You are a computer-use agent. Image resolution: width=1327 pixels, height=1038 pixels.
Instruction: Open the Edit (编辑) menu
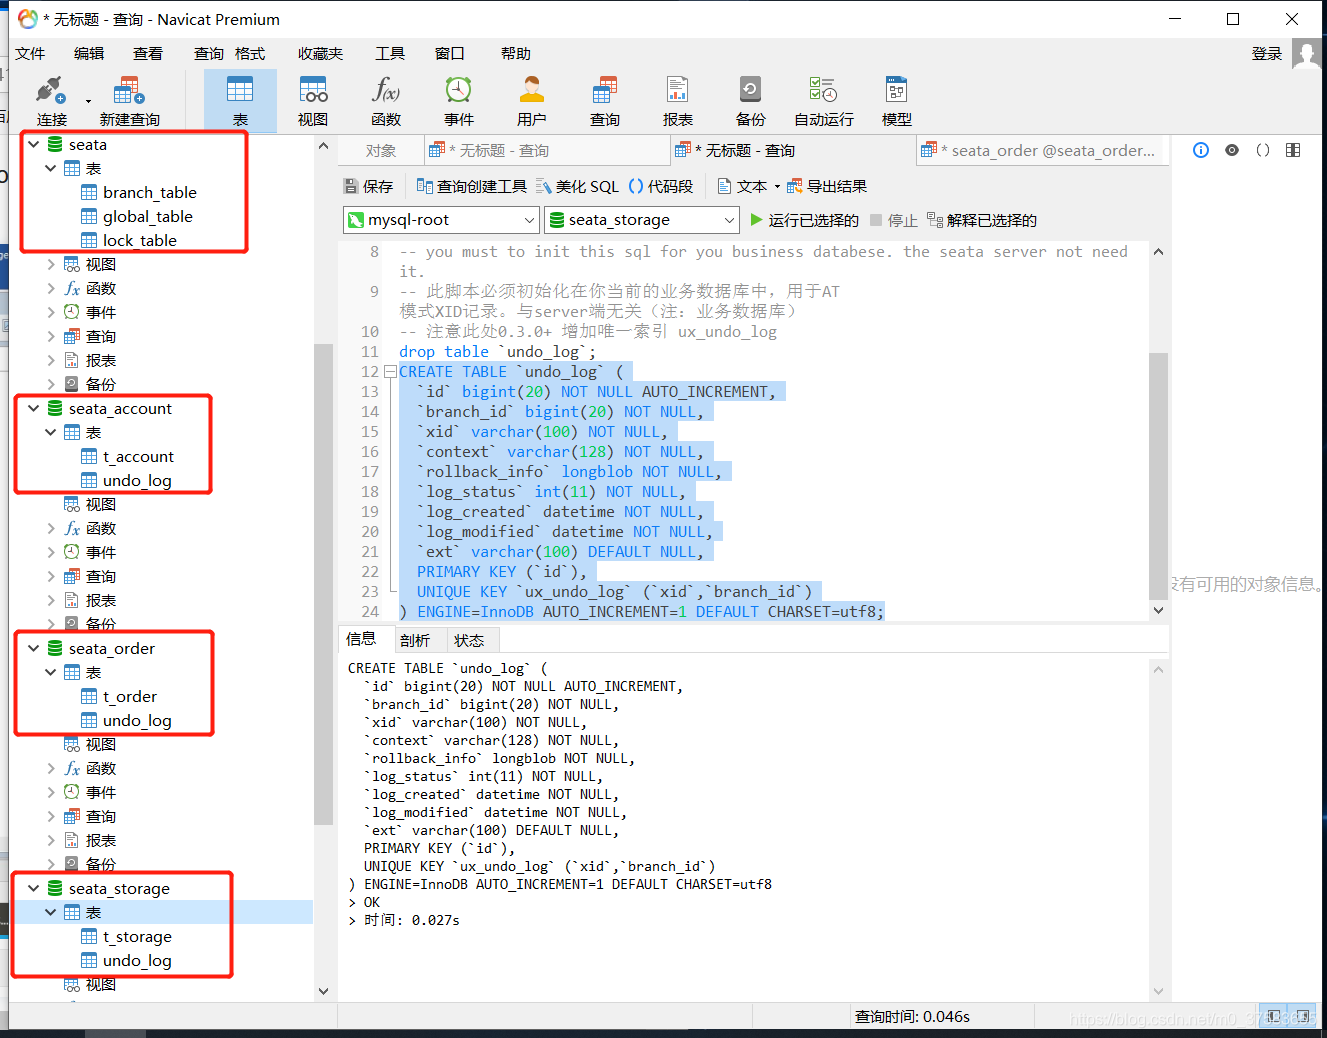coord(89,54)
